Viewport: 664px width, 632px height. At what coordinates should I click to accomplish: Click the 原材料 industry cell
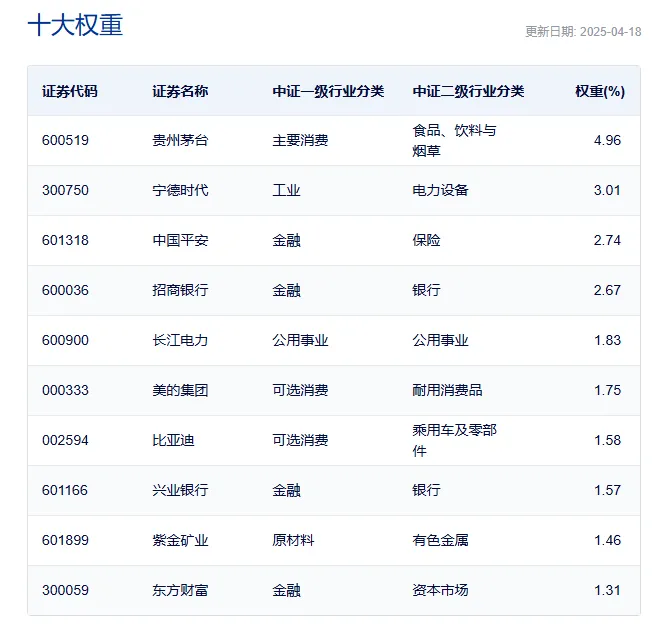coord(293,540)
